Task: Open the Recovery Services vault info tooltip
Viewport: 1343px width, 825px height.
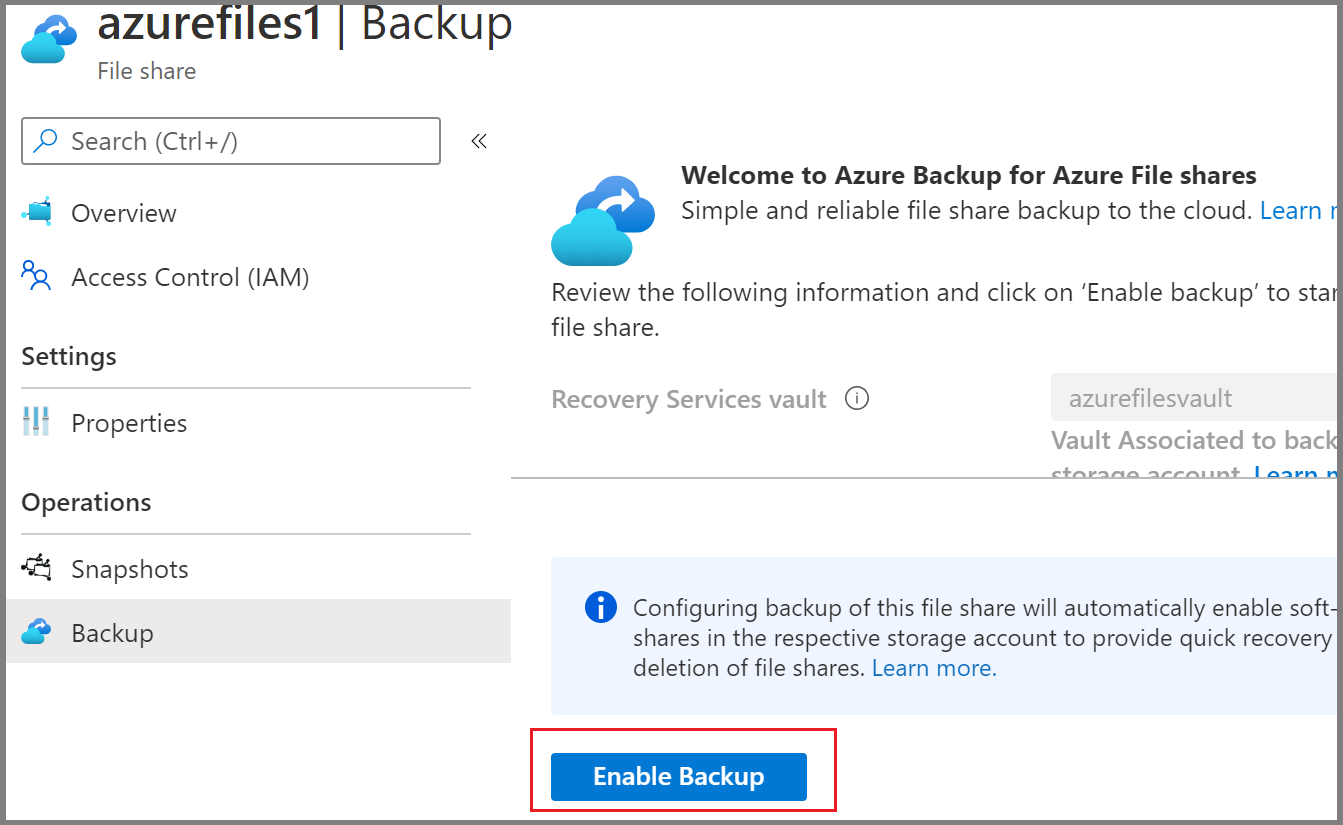Action: pyautogui.click(x=857, y=398)
